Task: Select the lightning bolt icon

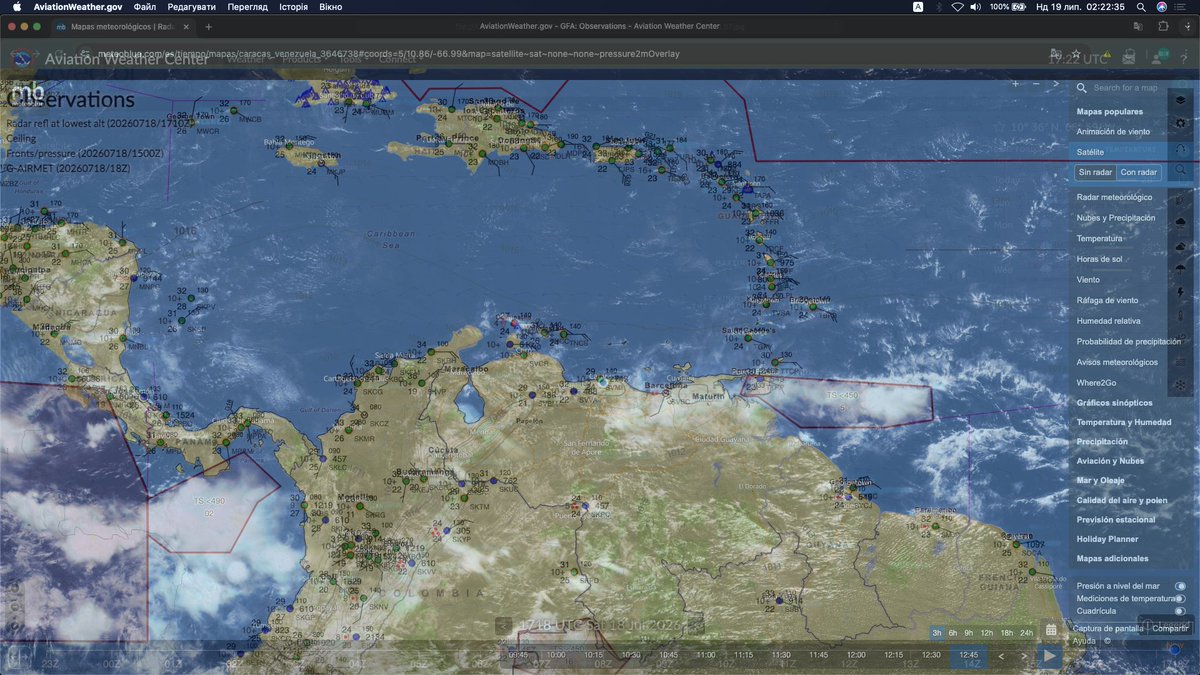Action: 1181,291
